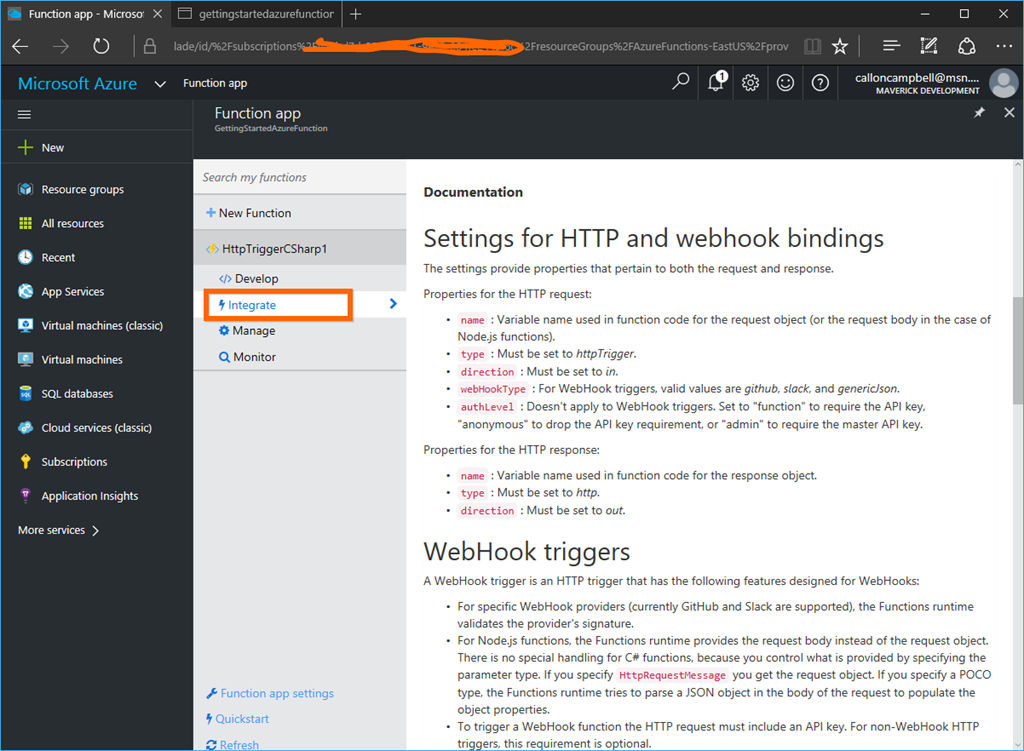Open the help question mark icon
The height and width of the screenshot is (751, 1024).
coord(820,83)
